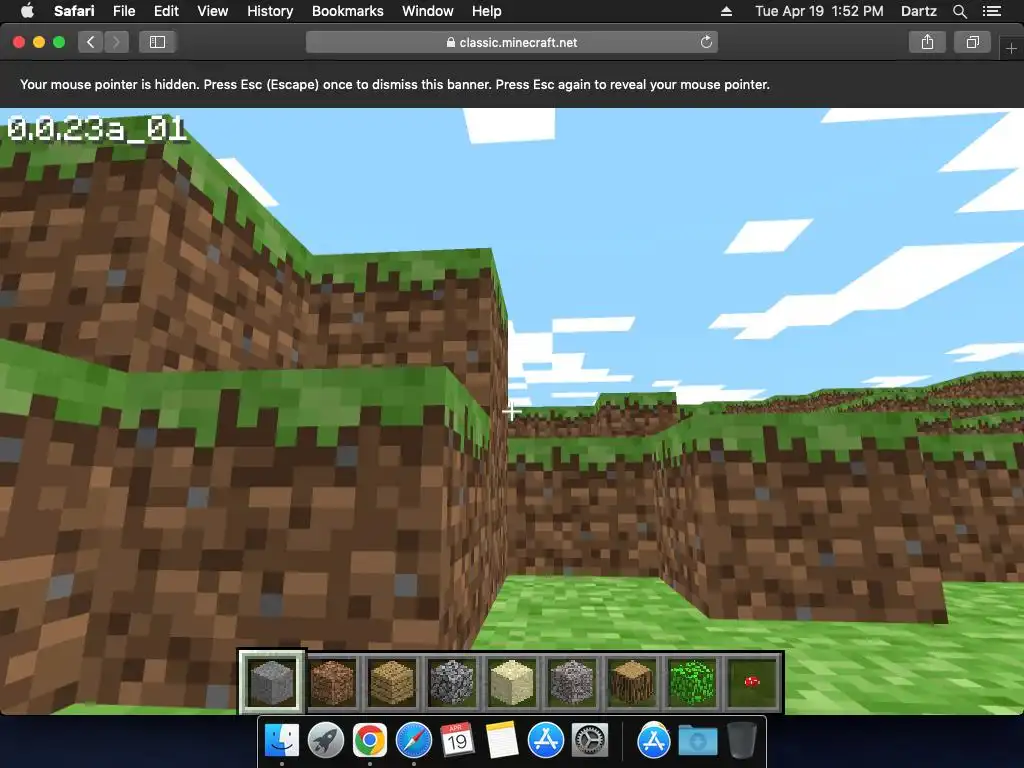Open Notification Center list icon
Image resolution: width=1024 pixels, height=768 pixels.
(x=991, y=11)
